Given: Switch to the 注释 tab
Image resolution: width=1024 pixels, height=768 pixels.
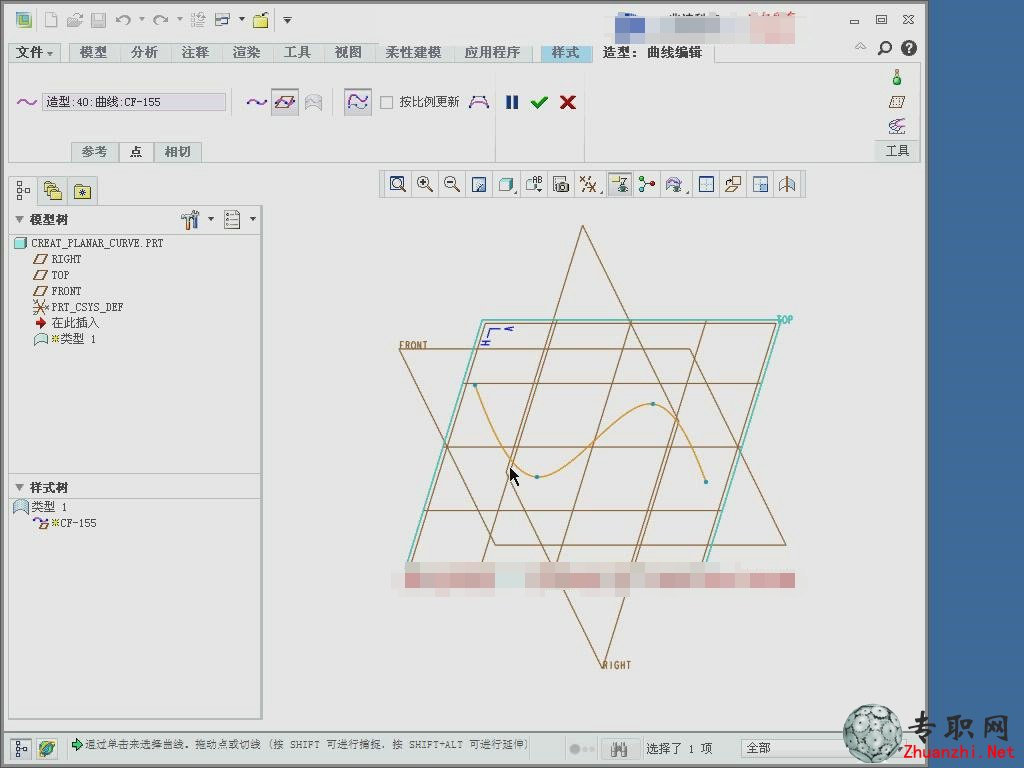Looking at the screenshot, I should coord(195,52).
